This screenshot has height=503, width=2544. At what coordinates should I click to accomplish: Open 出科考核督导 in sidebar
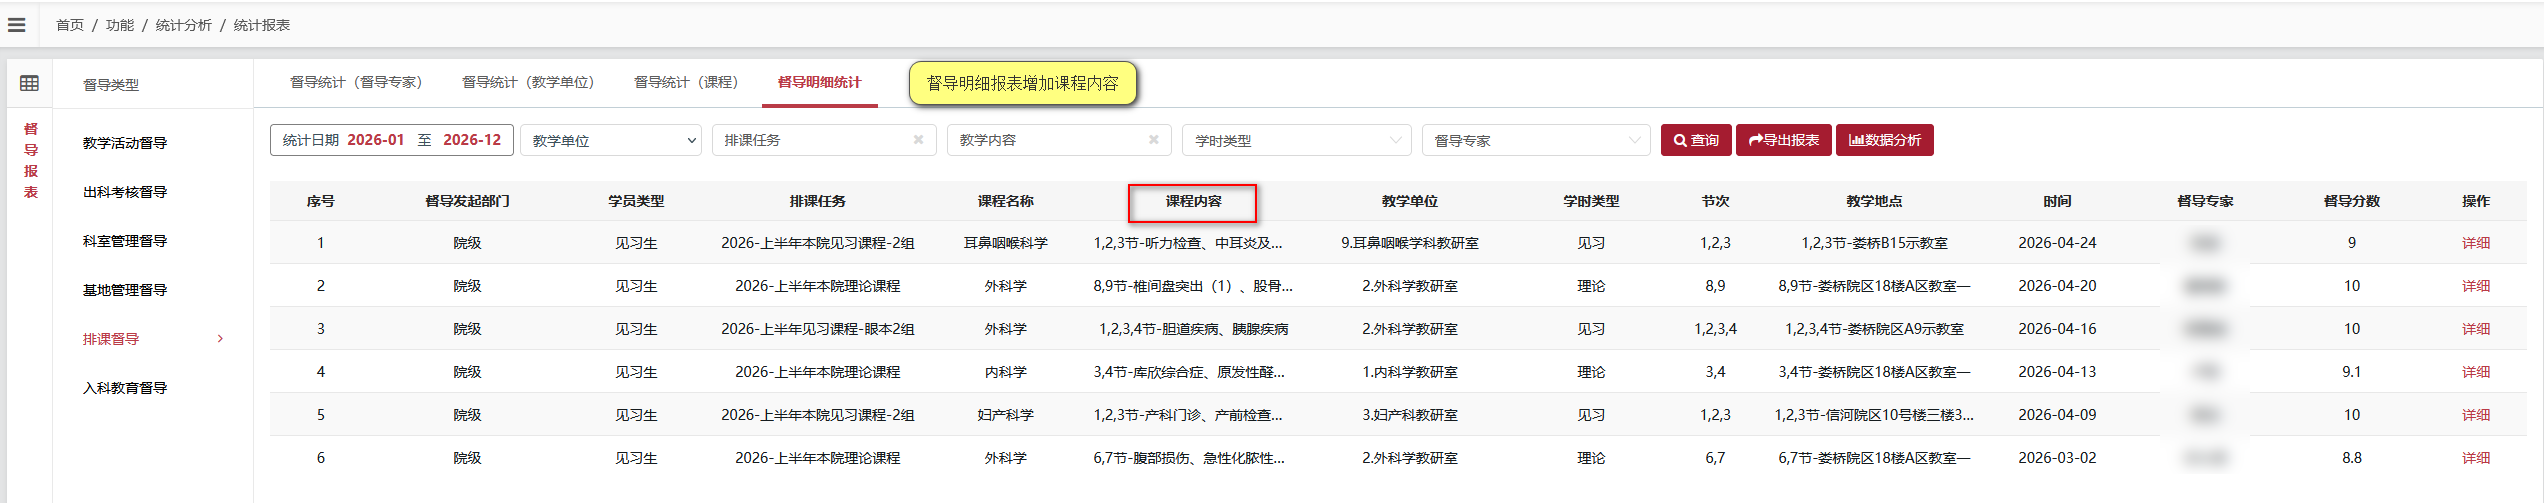[125, 192]
